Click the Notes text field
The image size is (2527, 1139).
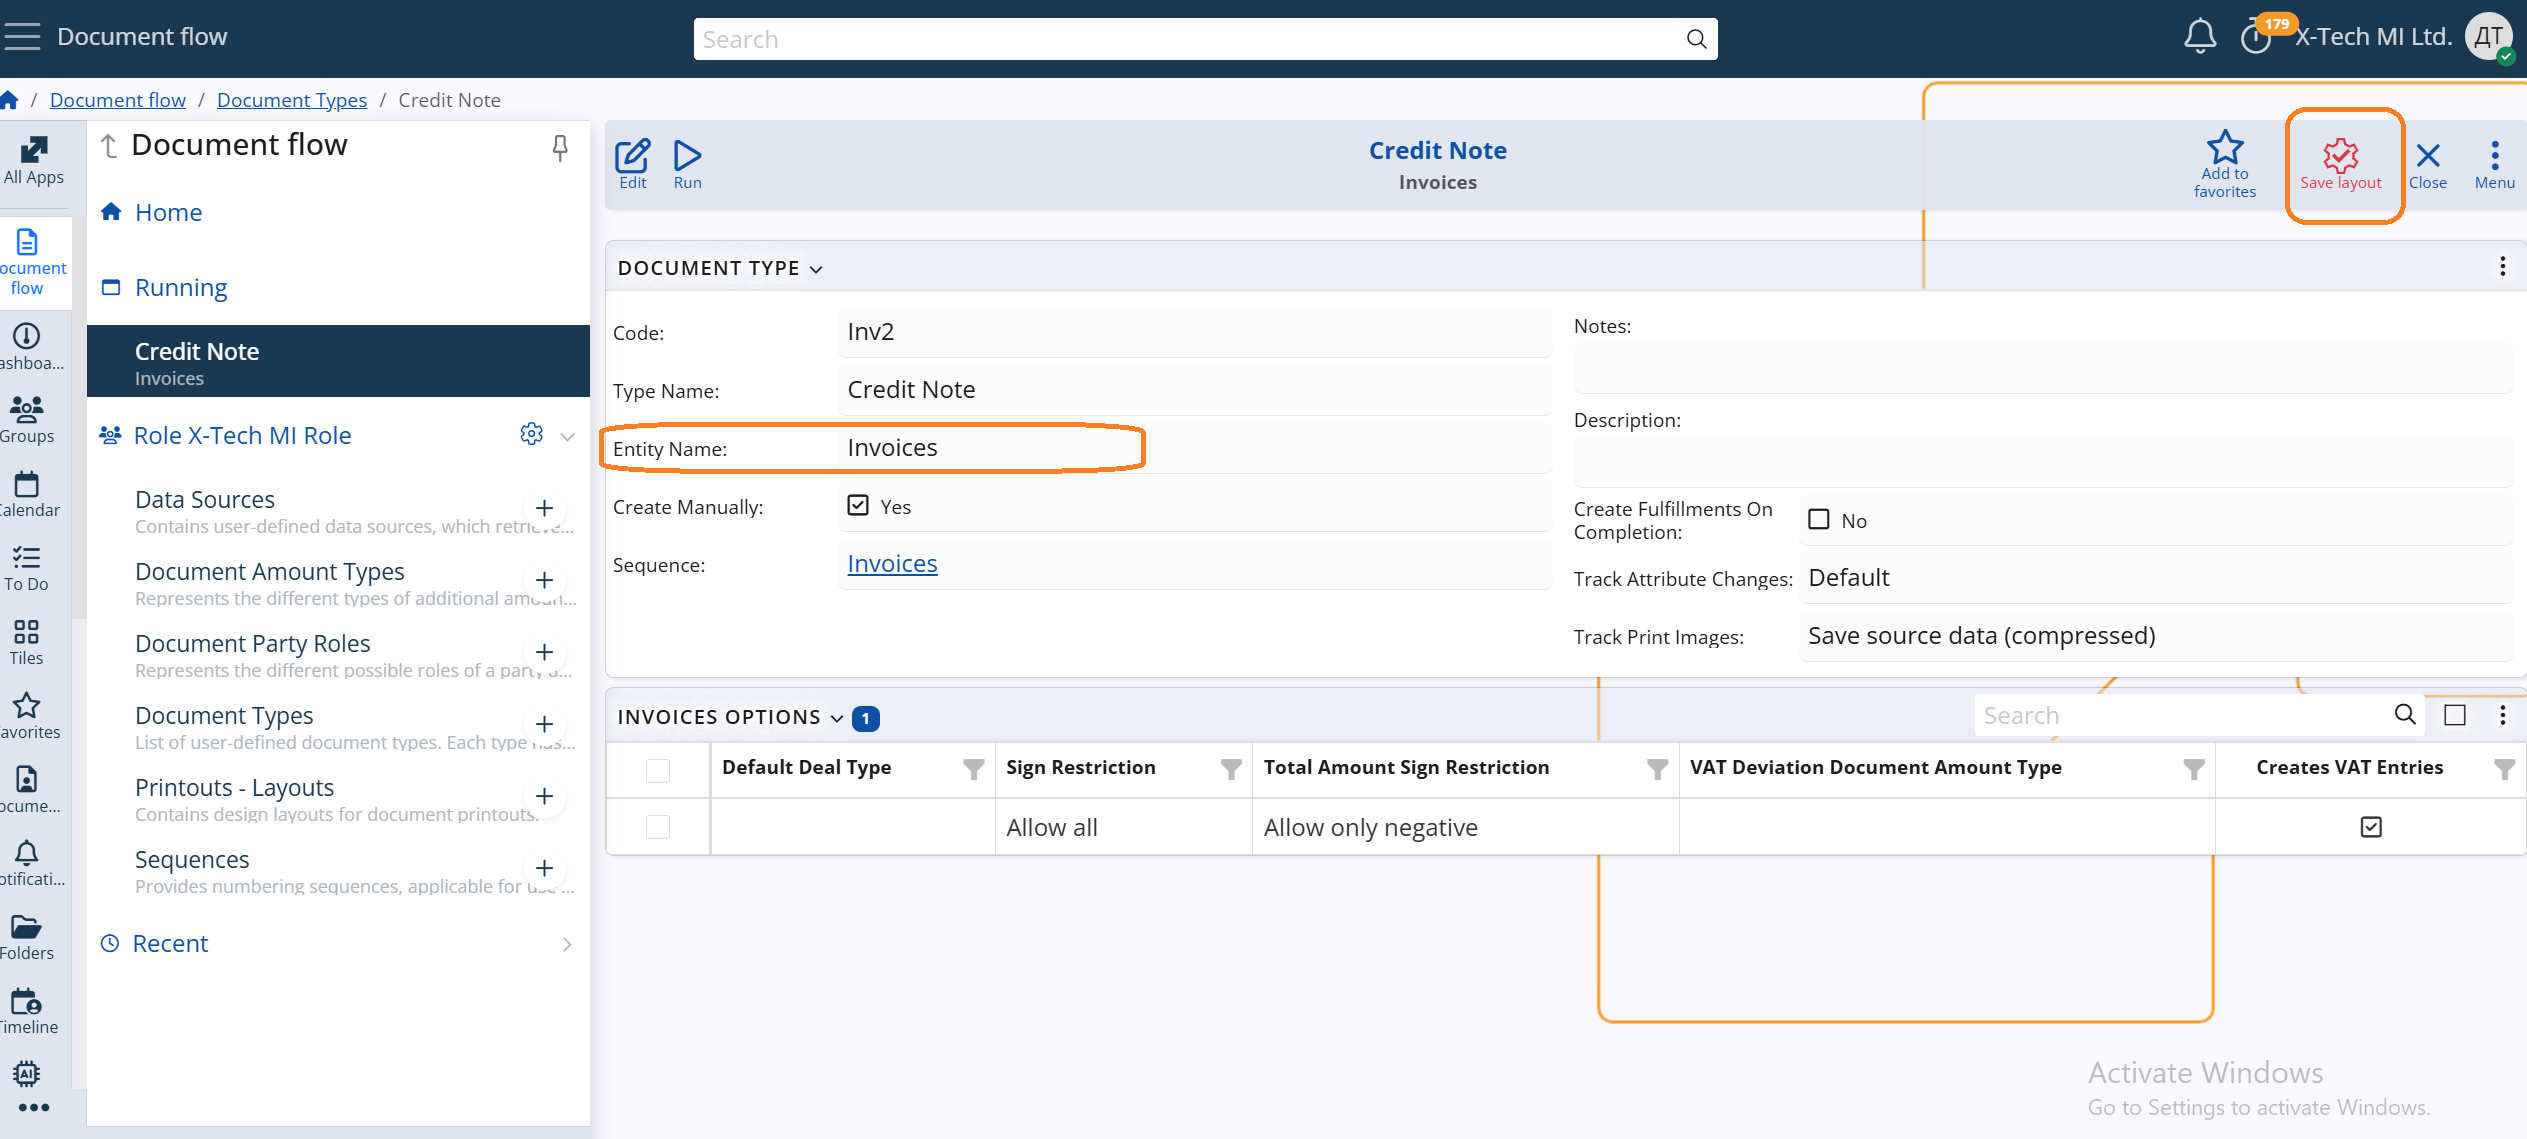[x=2041, y=368]
